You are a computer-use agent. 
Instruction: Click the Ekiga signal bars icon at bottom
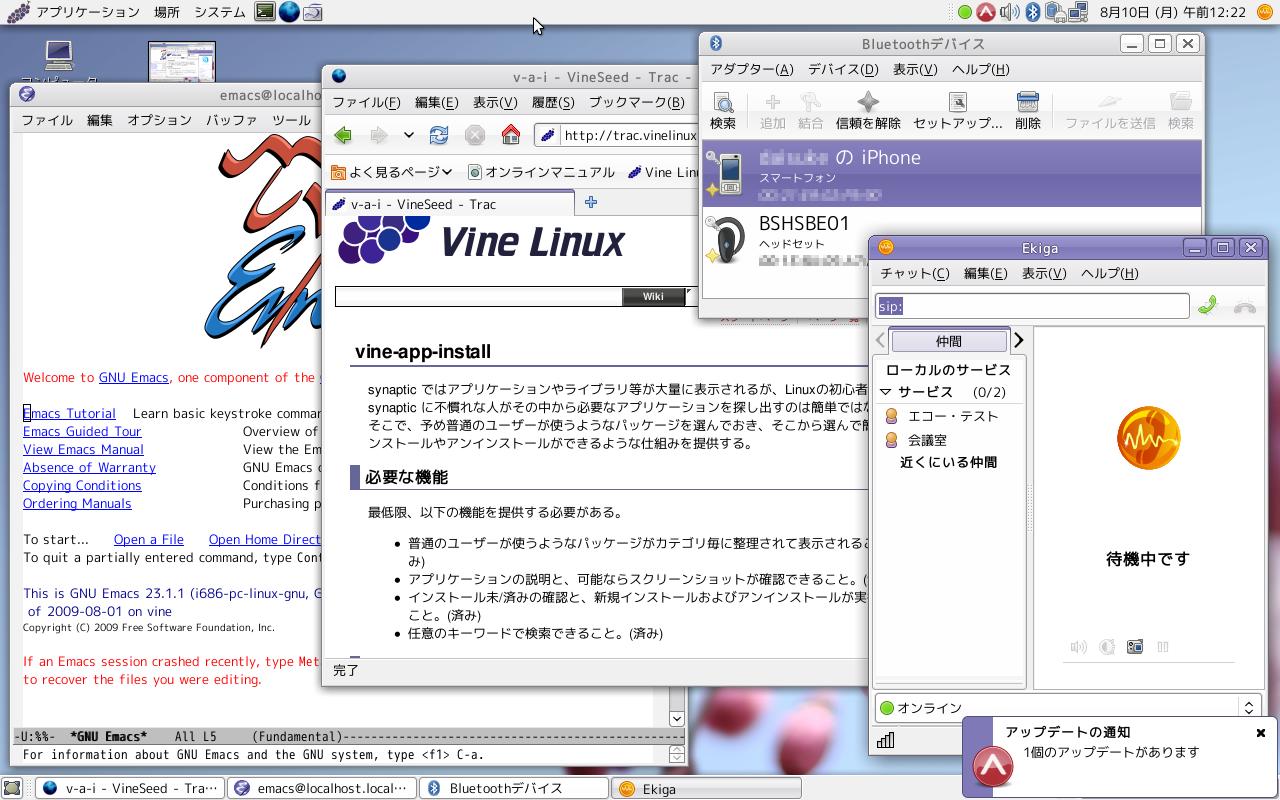885,740
